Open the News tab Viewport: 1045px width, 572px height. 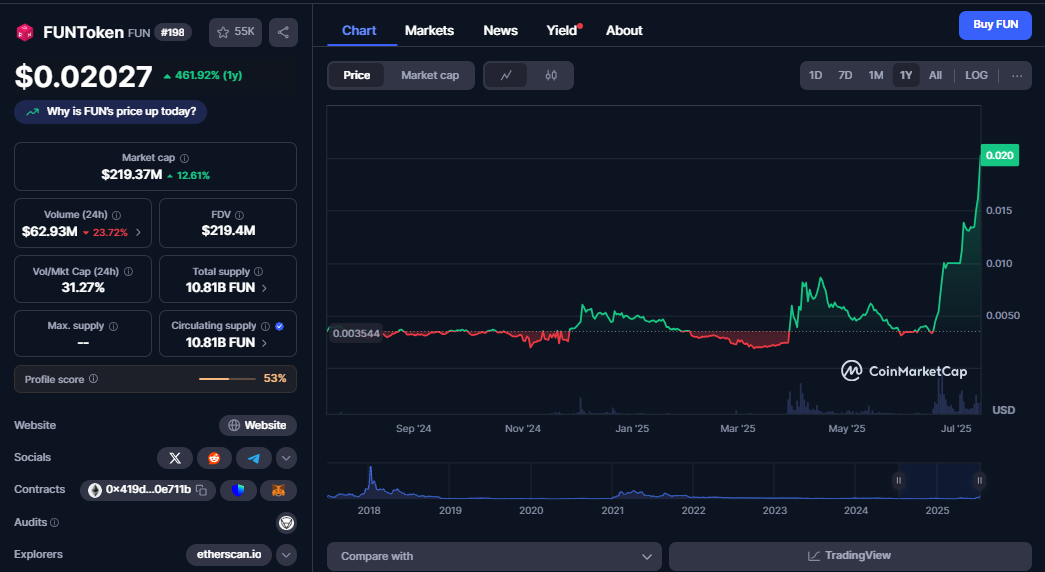[x=500, y=30]
